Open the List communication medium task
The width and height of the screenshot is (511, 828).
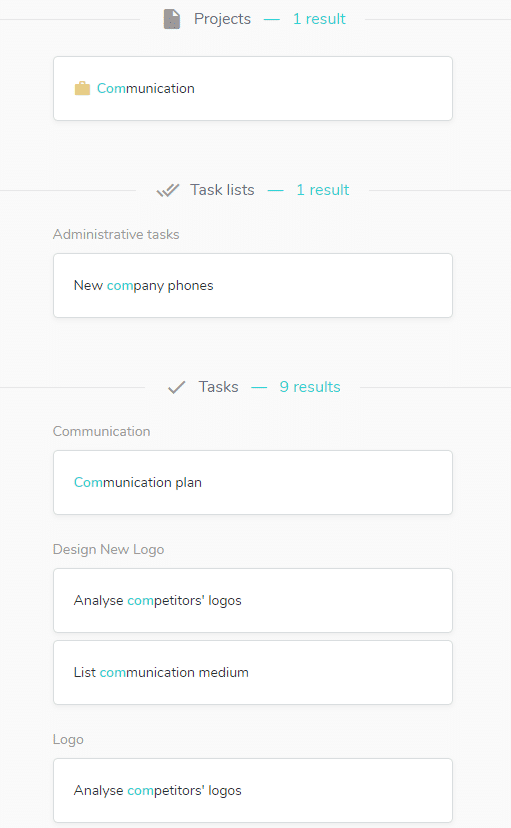tap(253, 672)
